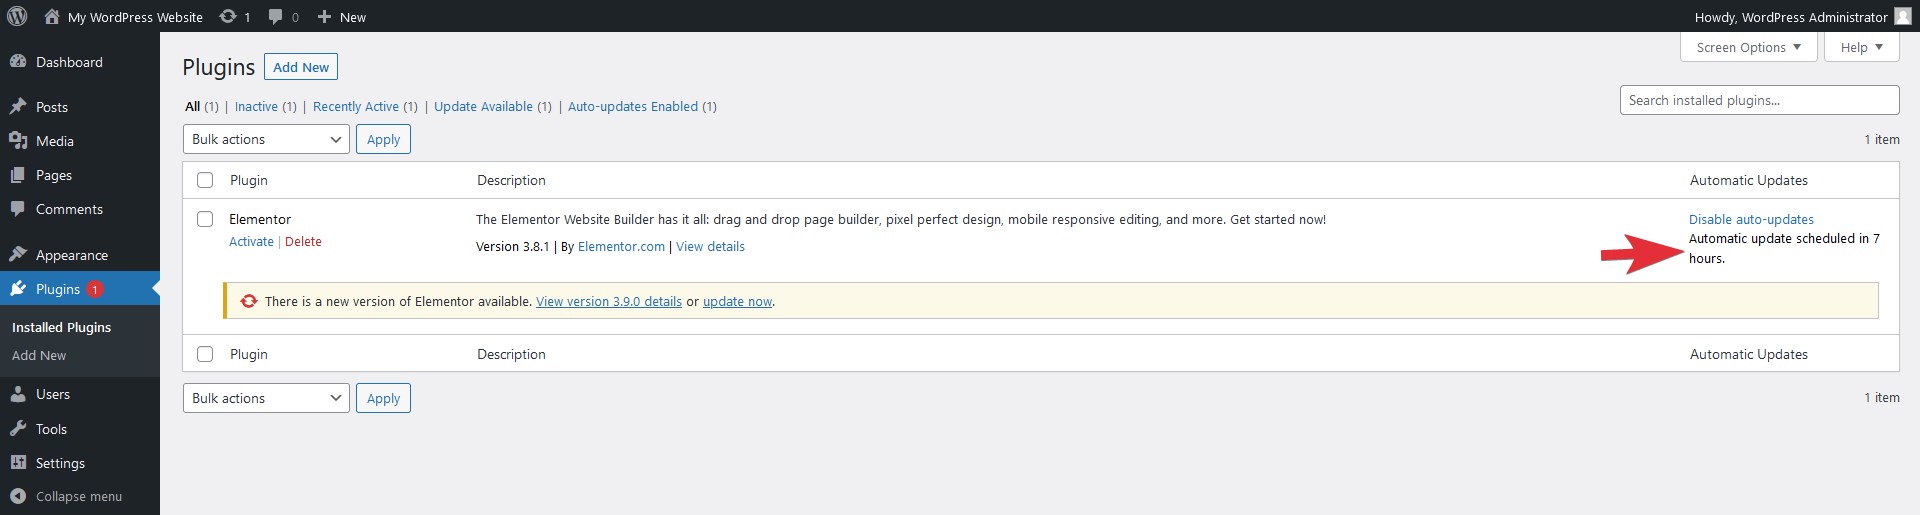Open the Elementor.com author link
The height and width of the screenshot is (515, 1920).
621,246
